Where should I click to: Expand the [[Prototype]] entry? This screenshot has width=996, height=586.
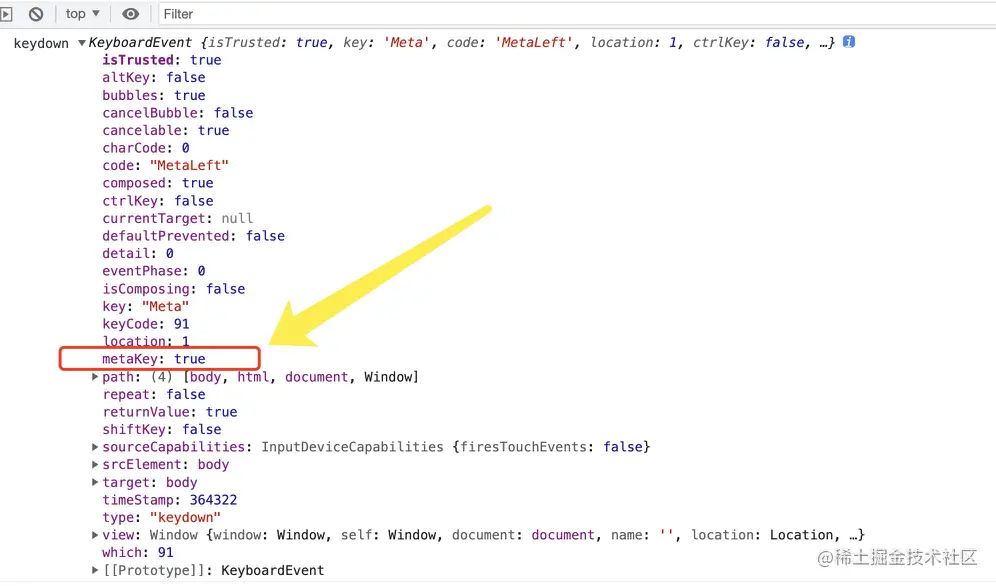95,570
